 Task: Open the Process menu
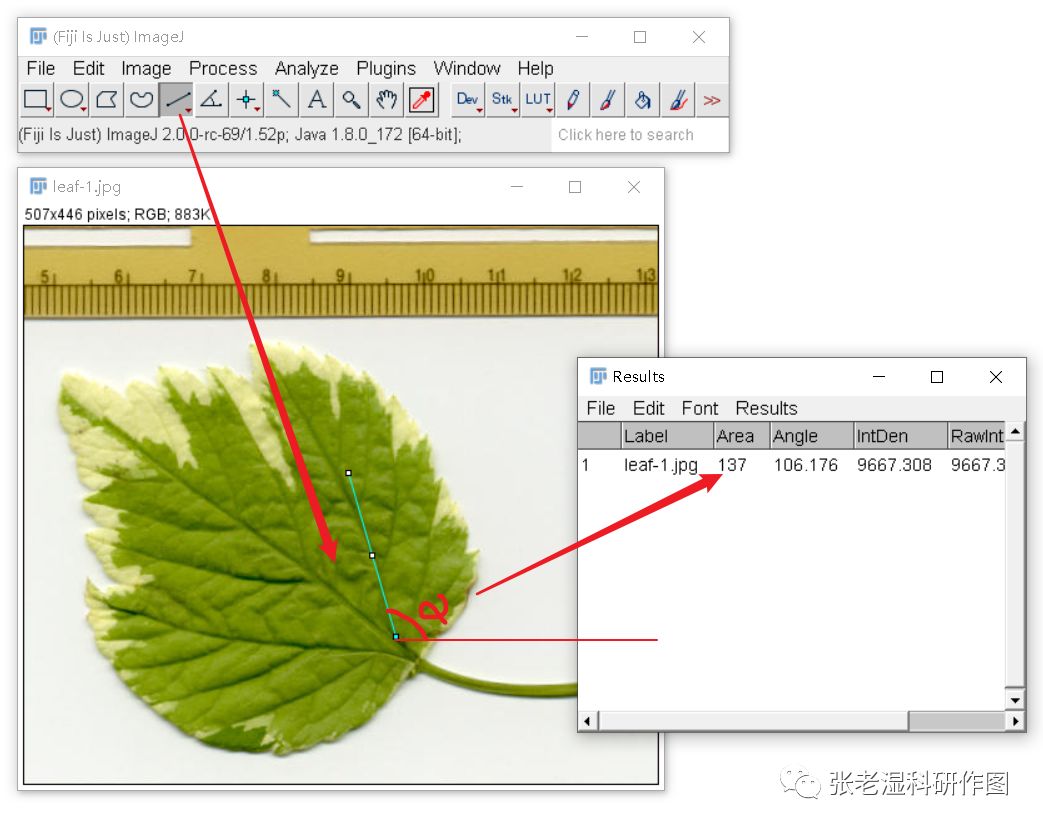click(x=223, y=69)
